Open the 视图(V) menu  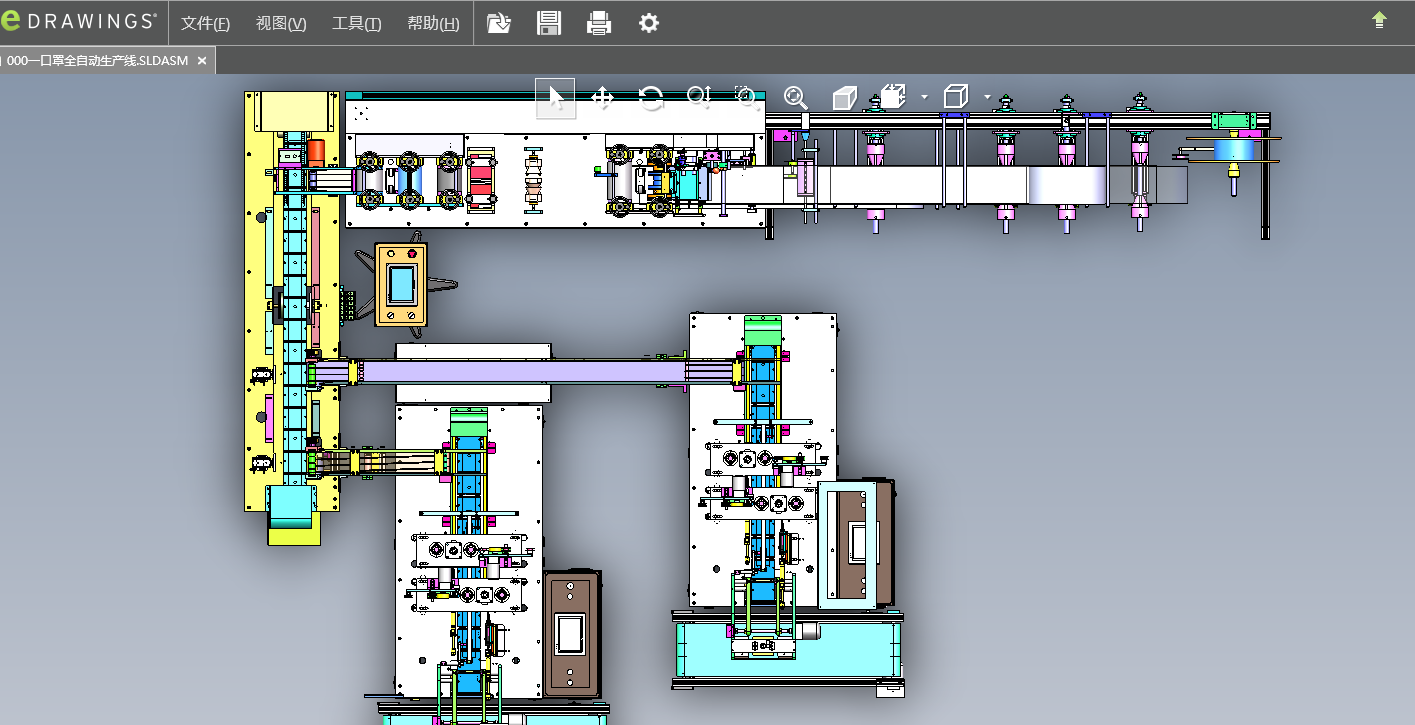click(281, 23)
